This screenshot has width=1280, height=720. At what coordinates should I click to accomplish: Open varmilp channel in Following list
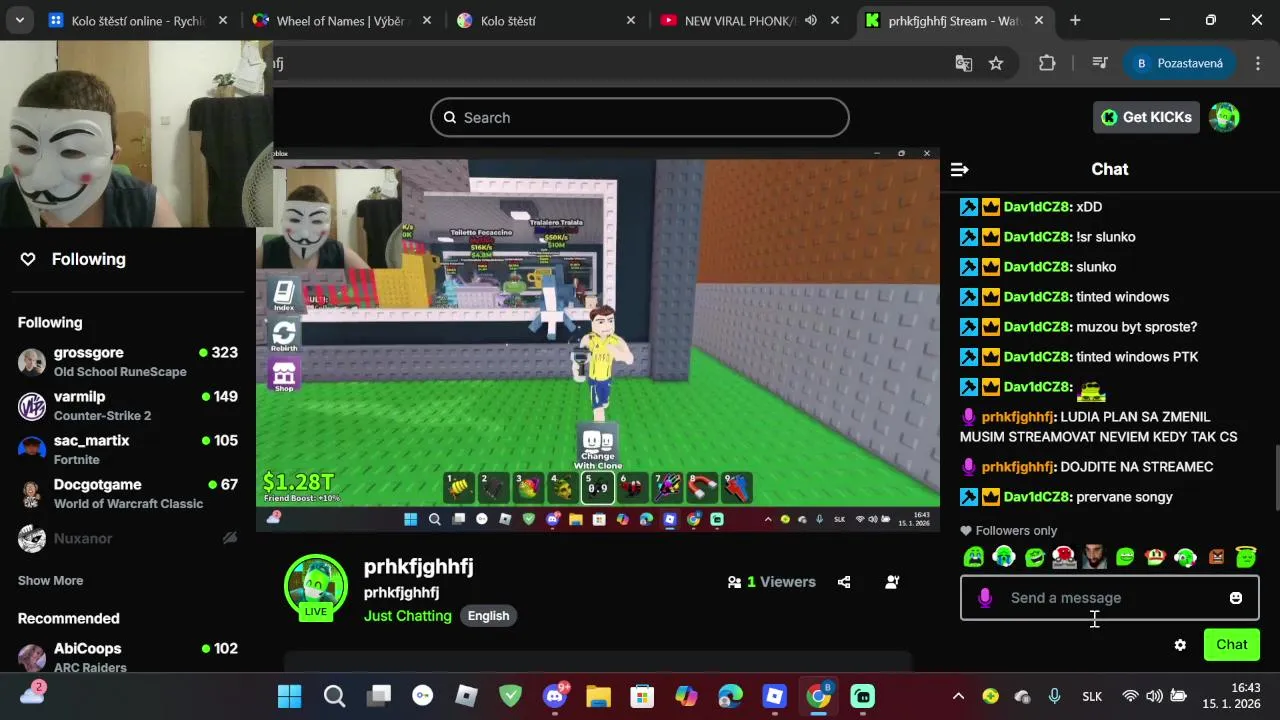[x=128, y=406]
